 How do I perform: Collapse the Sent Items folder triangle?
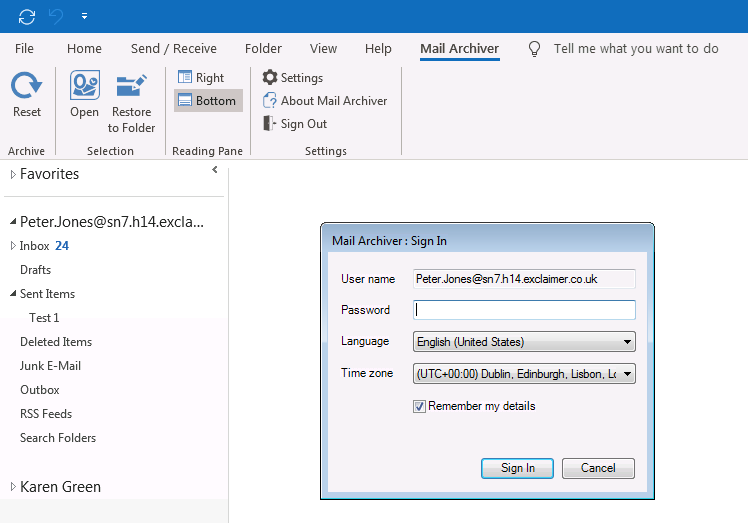[x=13, y=294]
